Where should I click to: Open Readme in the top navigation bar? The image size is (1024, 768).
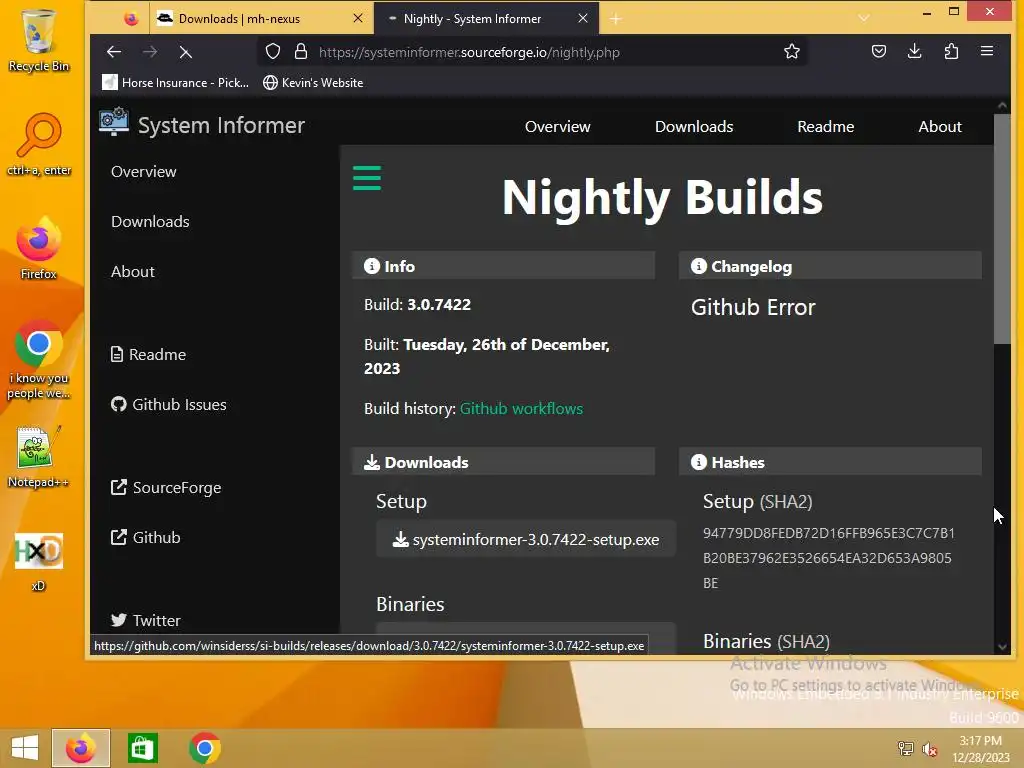pyautogui.click(x=825, y=127)
